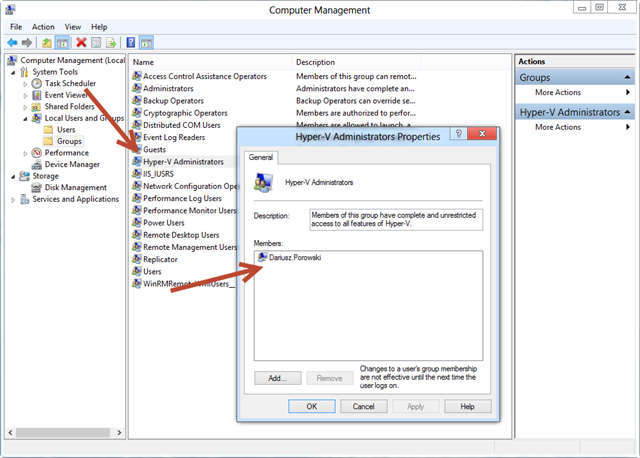Click the Event Viewer icon in tree
The height and width of the screenshot is (458, 640).
pos(37,95)
